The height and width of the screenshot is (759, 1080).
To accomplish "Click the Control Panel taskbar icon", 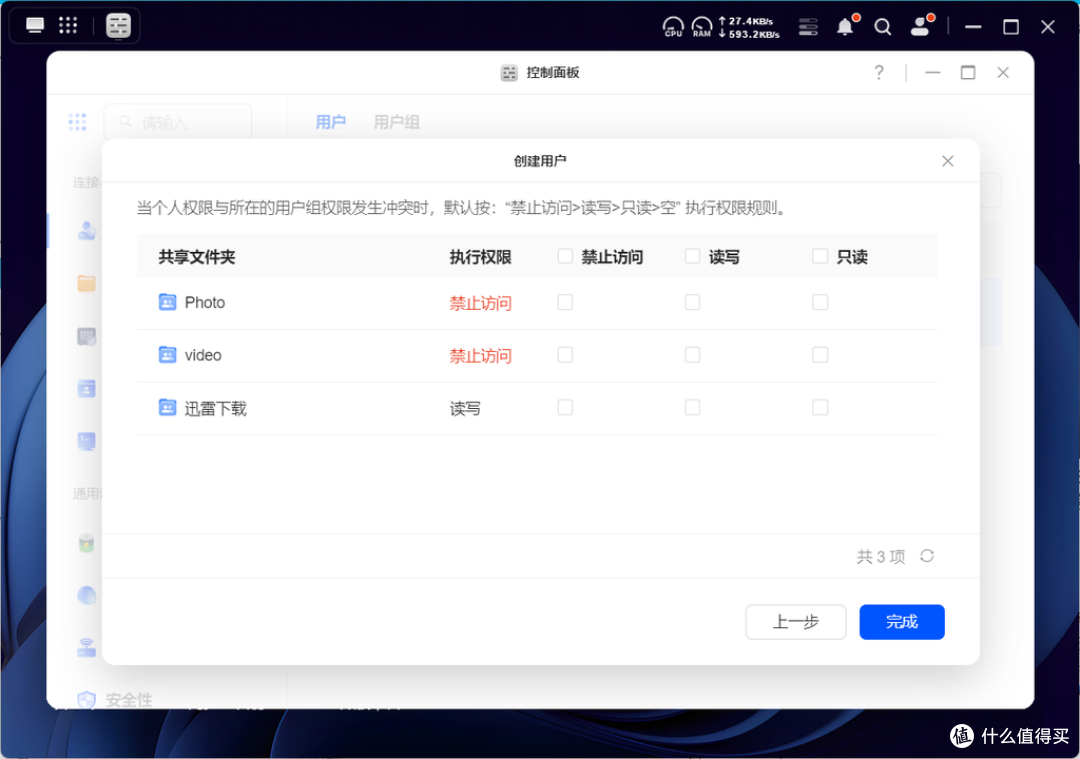I will [118, 26].
